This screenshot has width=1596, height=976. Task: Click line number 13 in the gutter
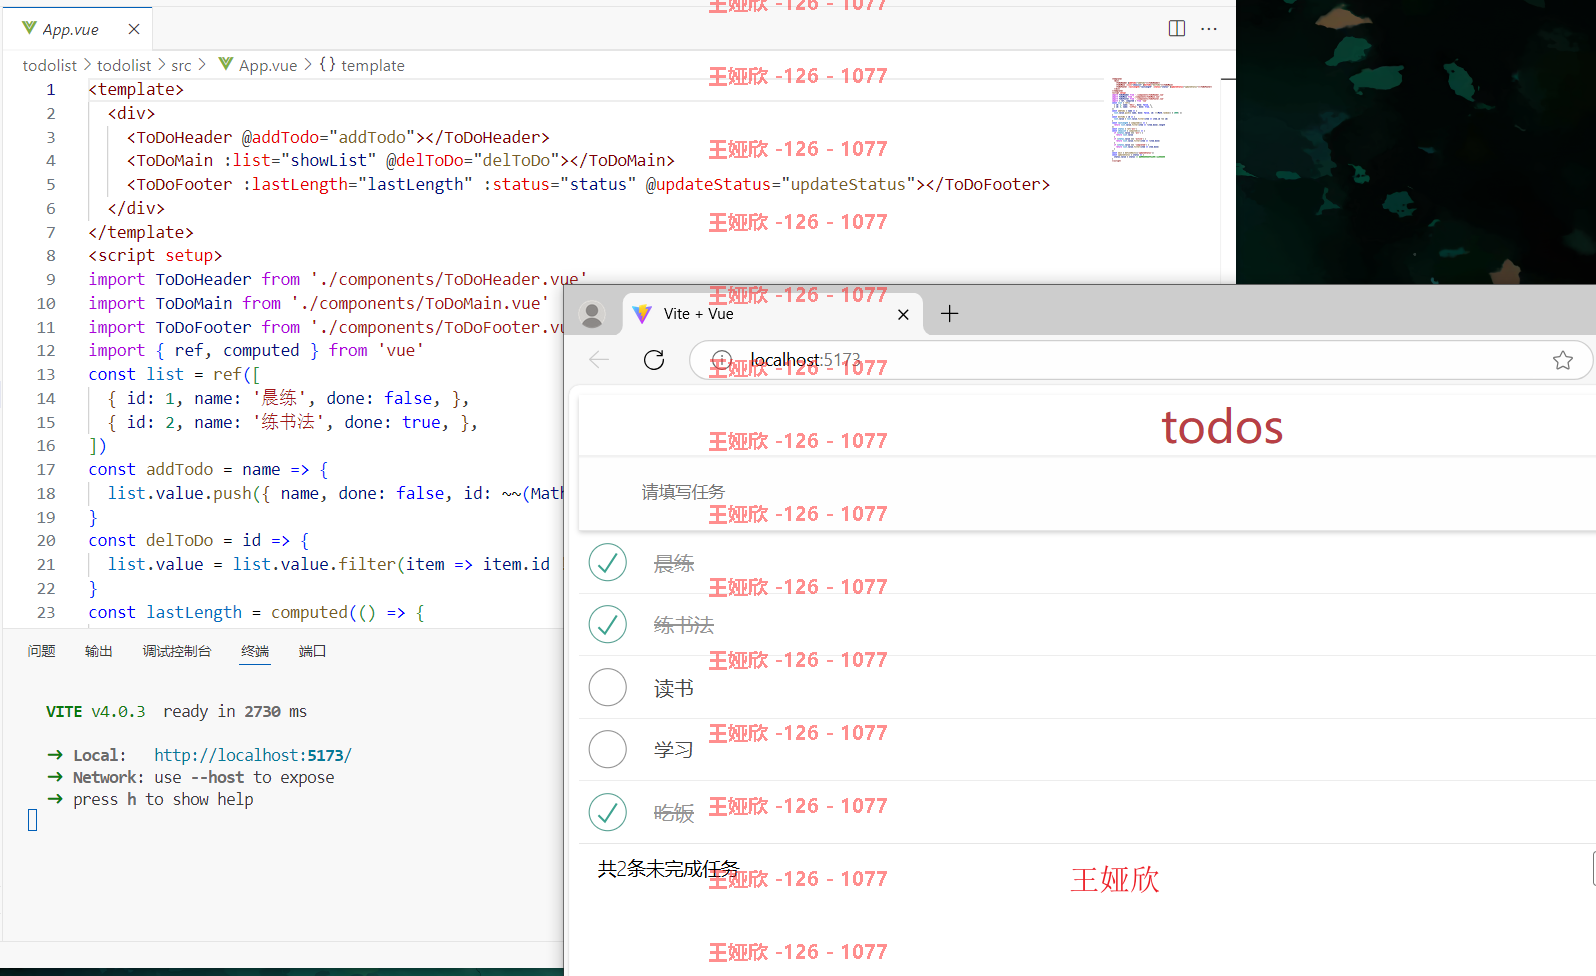click(x=46, y=374)
